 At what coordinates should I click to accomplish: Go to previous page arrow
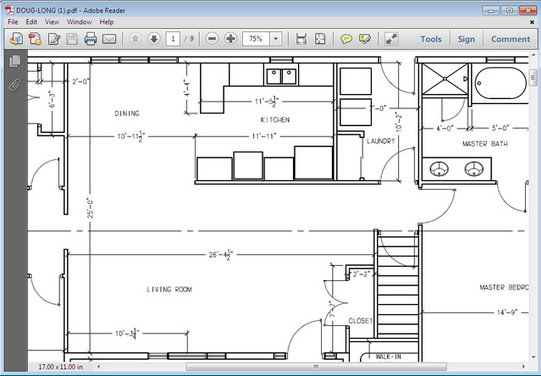point(135,38)
